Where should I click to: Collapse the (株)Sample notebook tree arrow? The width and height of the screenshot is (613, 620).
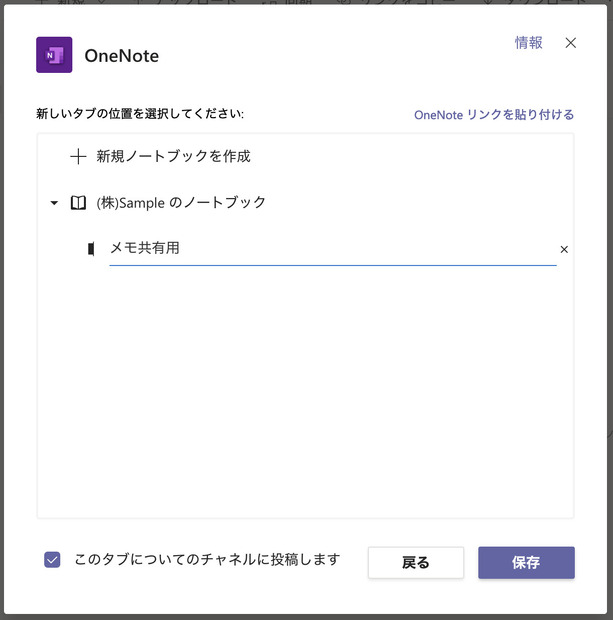point(54,203)
